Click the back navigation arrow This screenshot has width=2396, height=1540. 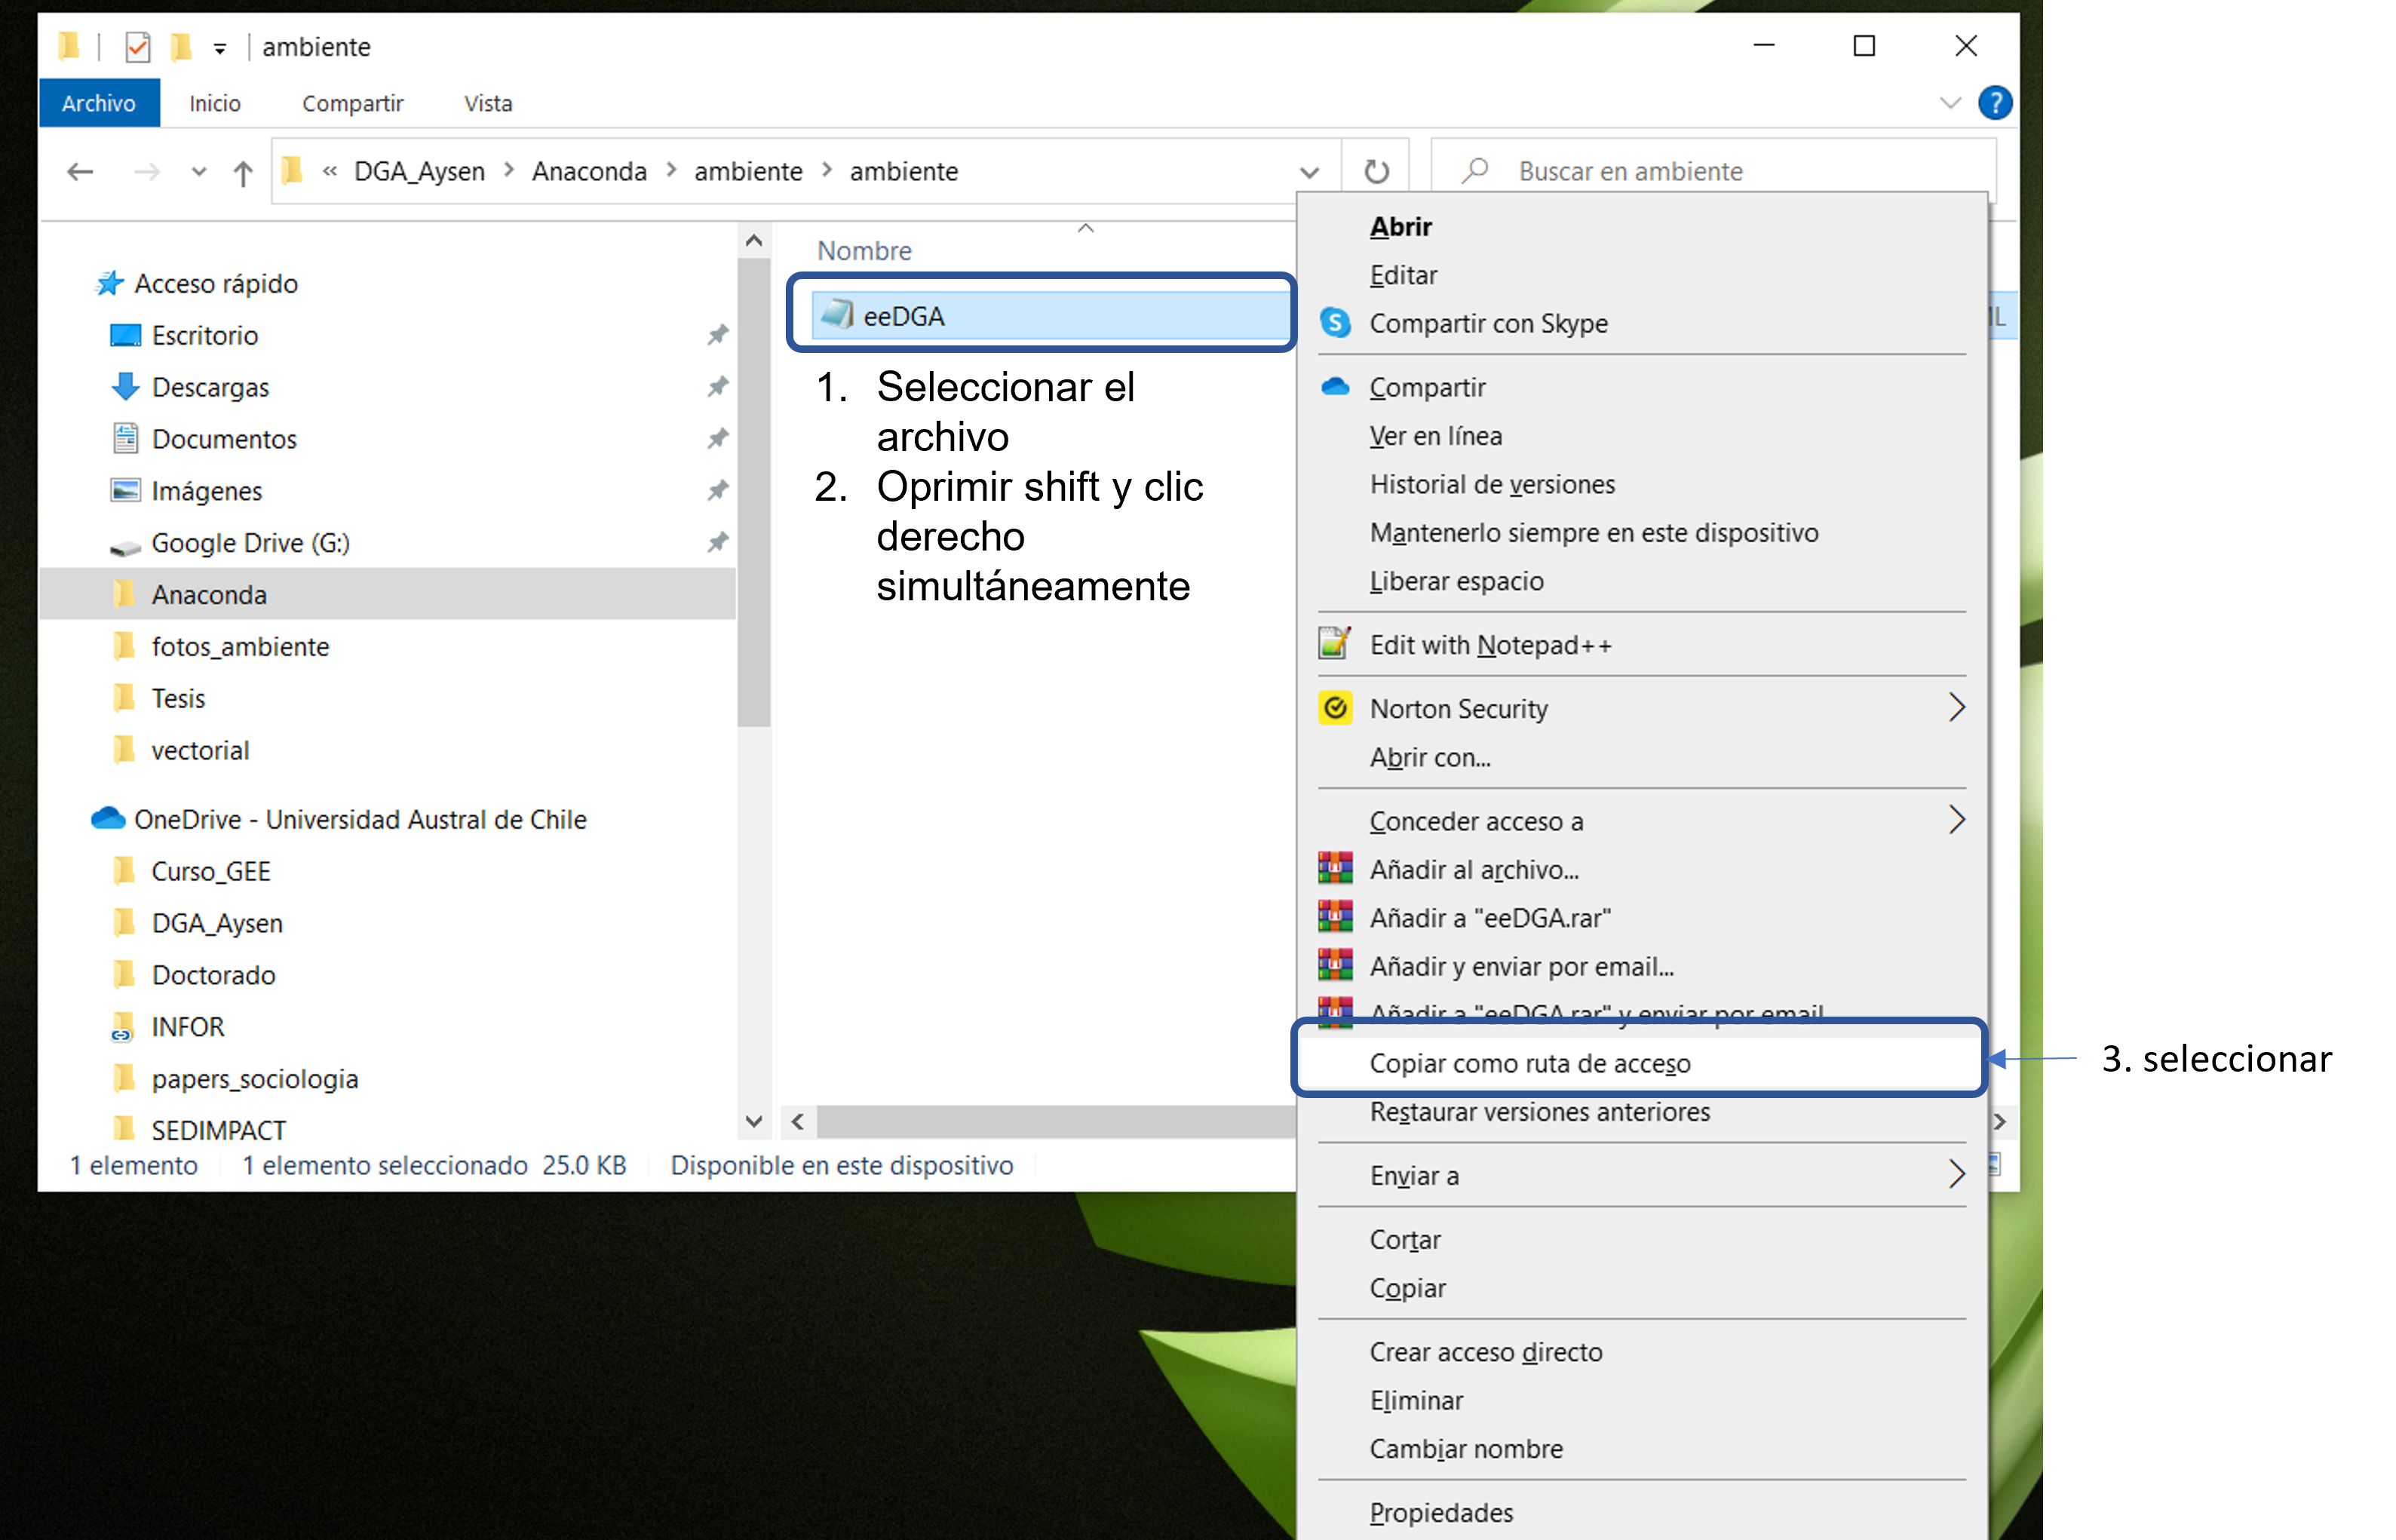point(80,172)
